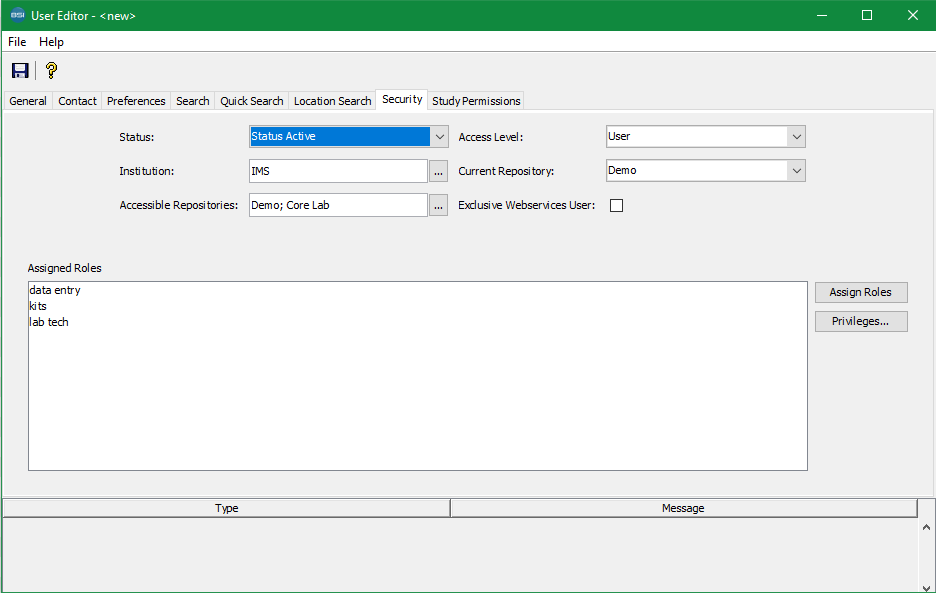The width and height of the screenshot is (936, 593).
Task: Enable the Exclusive Webservices User checkbox
Action: [616, 206]
